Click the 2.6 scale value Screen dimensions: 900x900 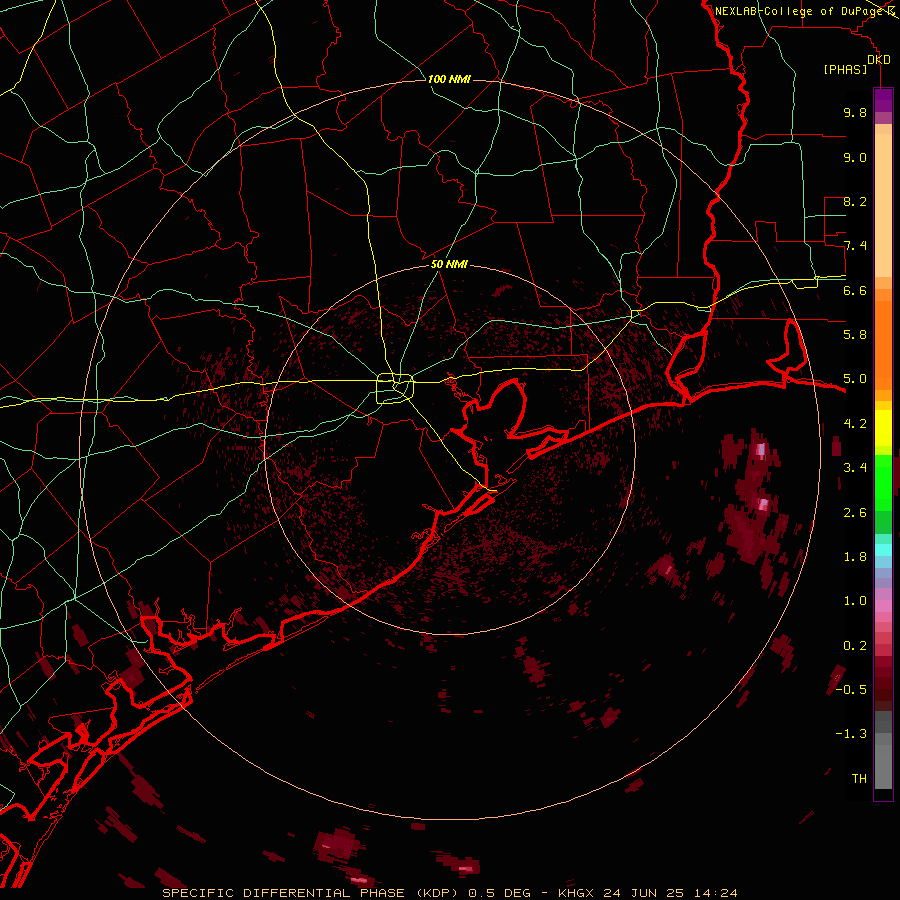pos(855,512)
